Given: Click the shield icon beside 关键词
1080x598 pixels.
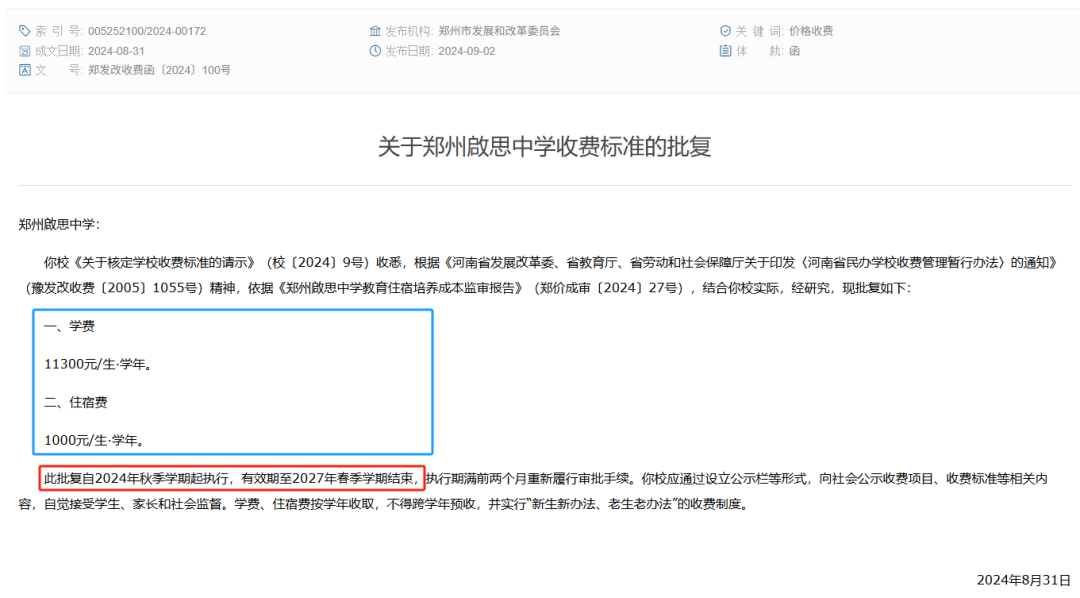Looking at the screenshot, I should (x=725, y=31).
